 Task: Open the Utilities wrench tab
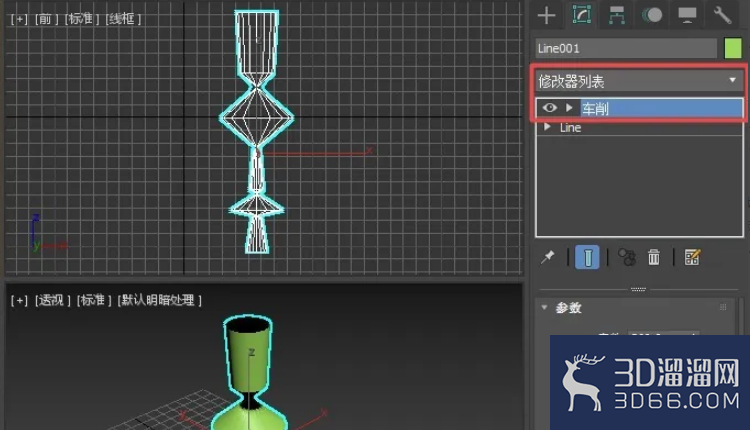point(722,15)
